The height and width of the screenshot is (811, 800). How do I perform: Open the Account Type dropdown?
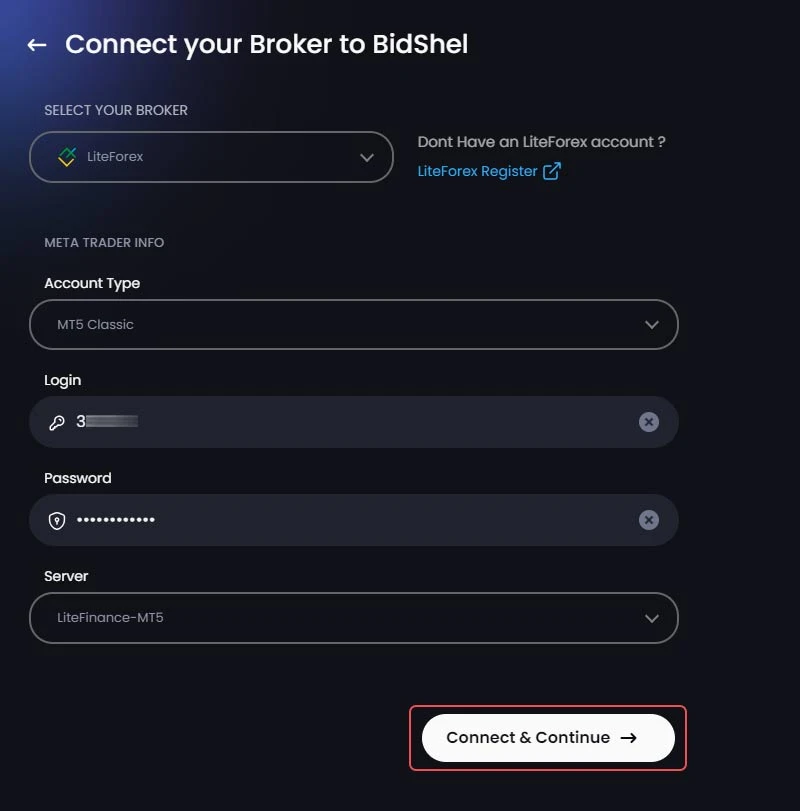(x=352, y=324)
